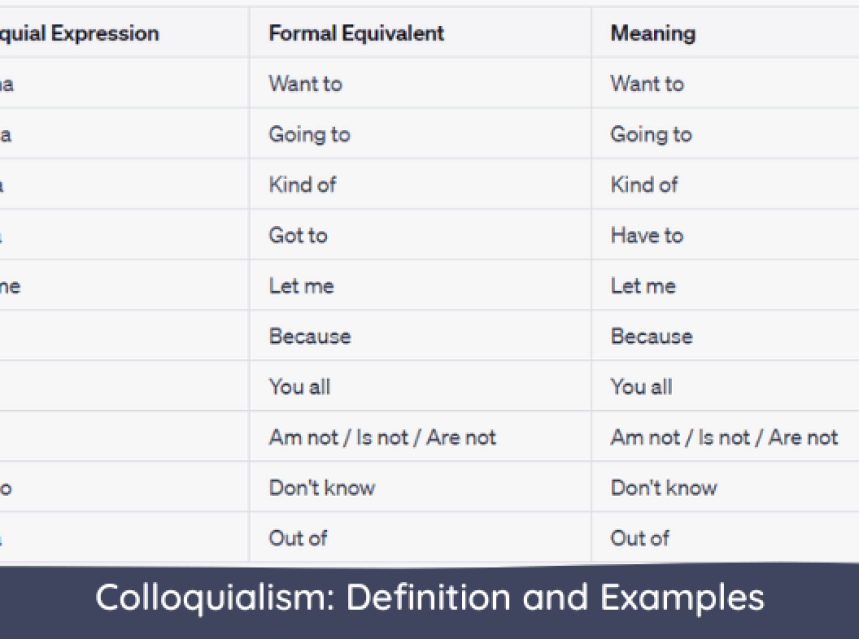This screenshot has height=639, width=859.
Task: Open the "Colloquialism: Definition and Examples" caption
Action: click(x=430, y=598)
